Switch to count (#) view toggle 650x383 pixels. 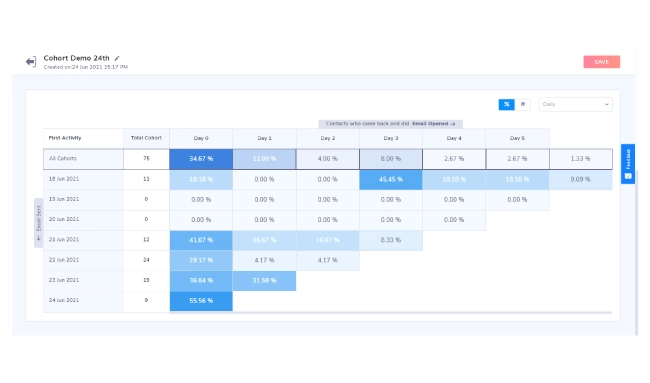pos(523,104)
